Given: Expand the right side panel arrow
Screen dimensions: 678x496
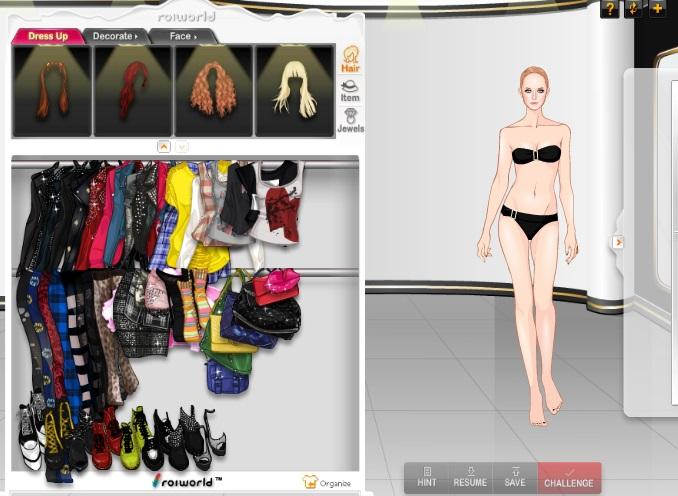Looking at the screenshot, I should pos(618,242).
